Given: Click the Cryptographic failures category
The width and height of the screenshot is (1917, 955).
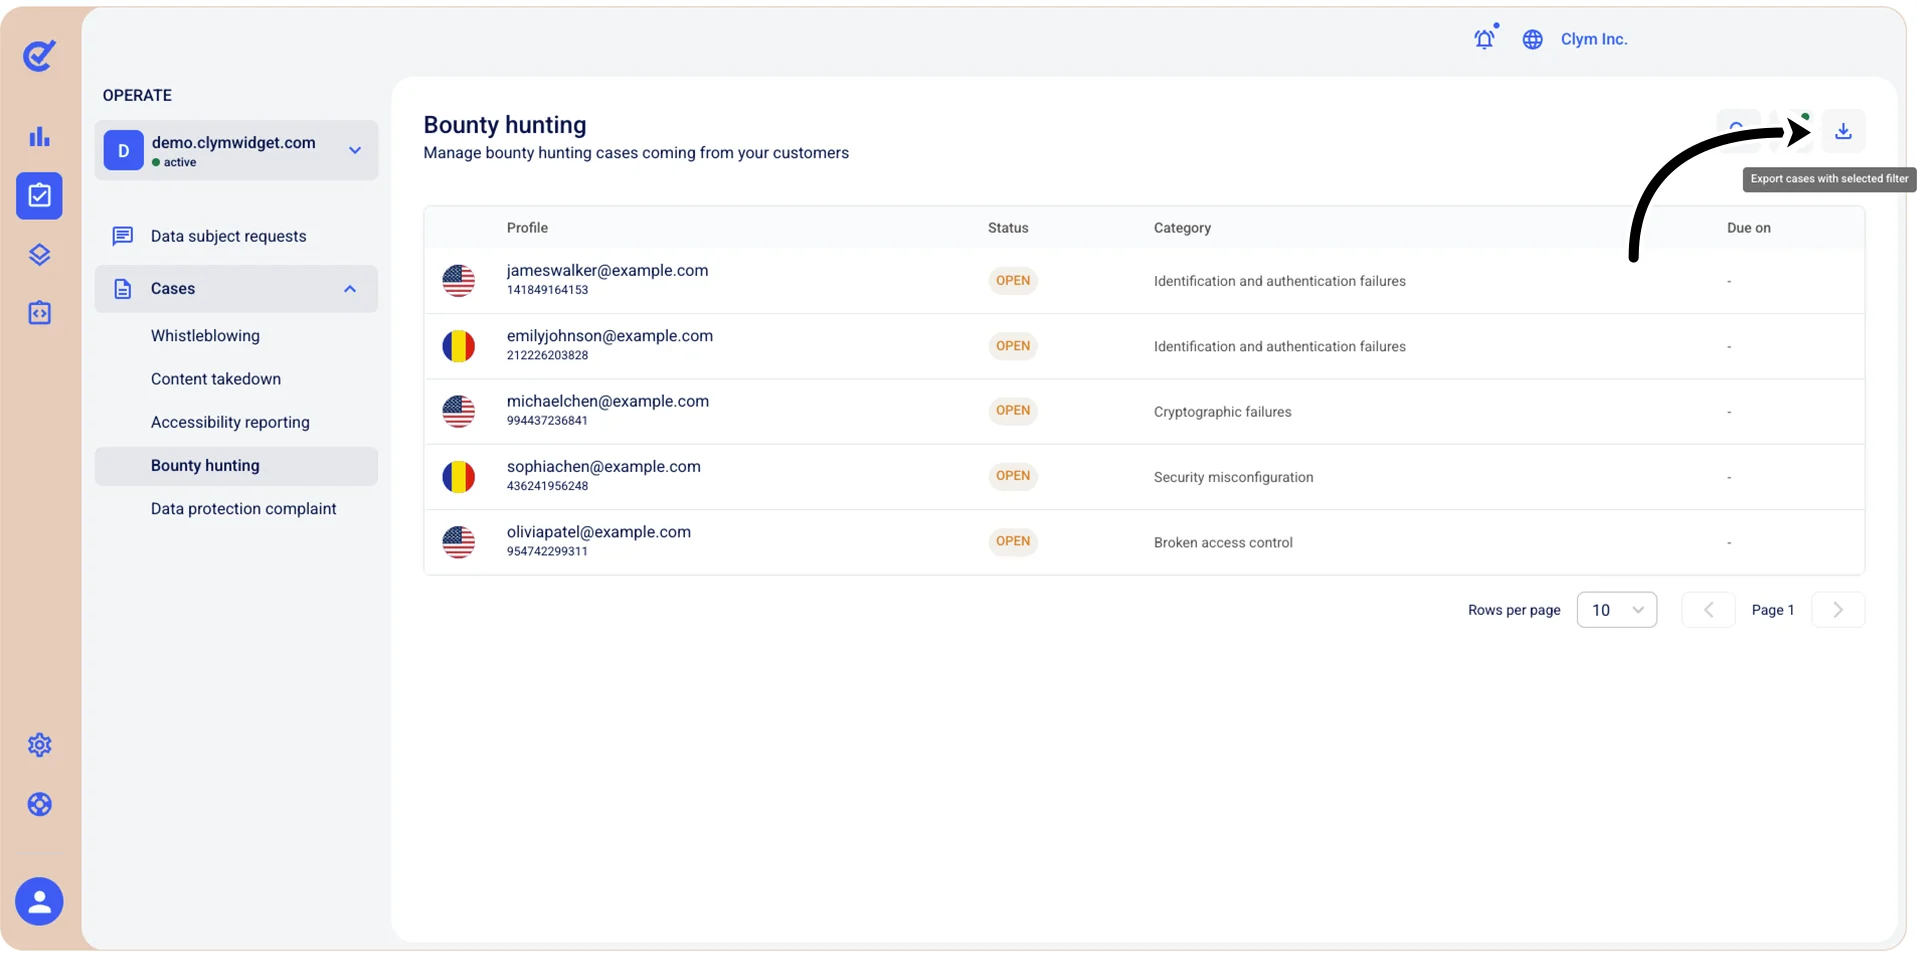Looking at the screenshot, I should click(x=1222, y=412).
